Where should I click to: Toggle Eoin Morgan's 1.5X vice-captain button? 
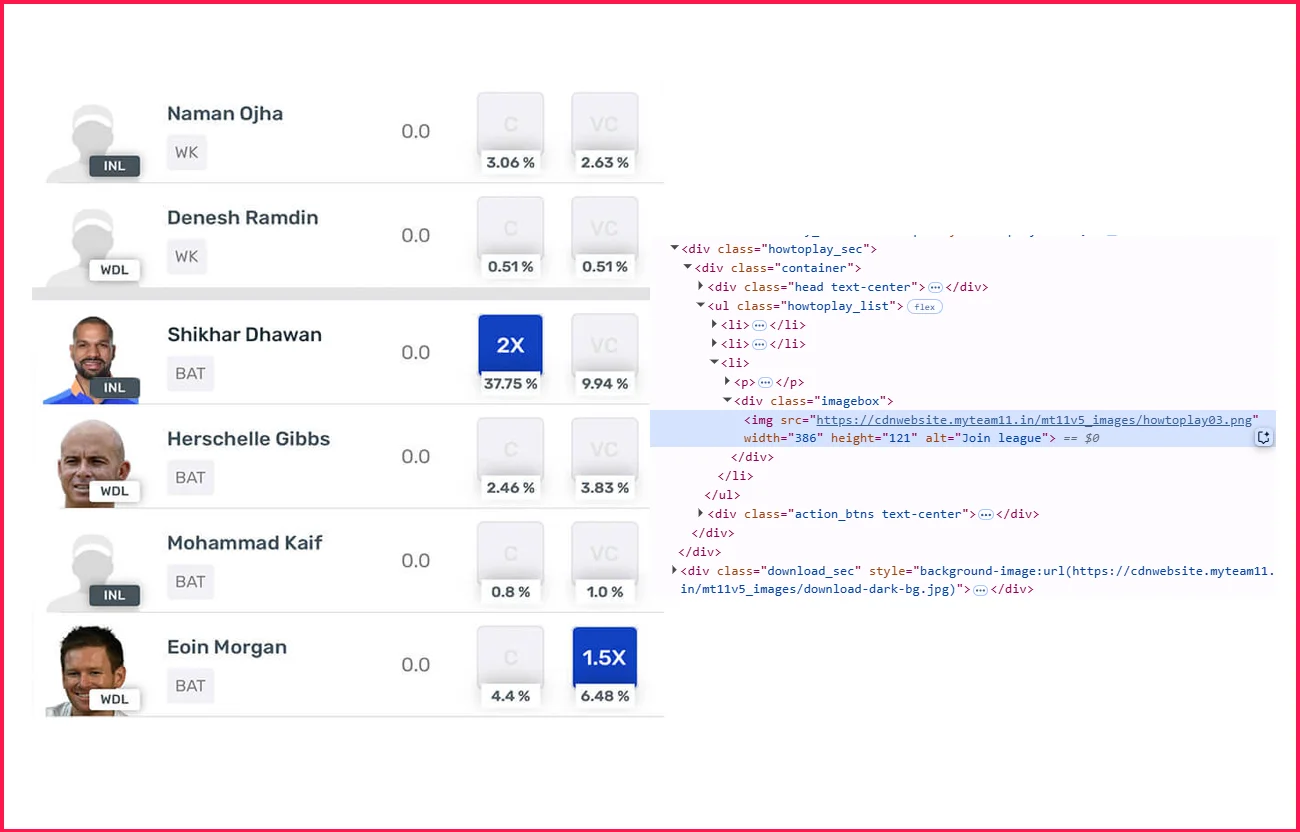coord(604,657)
